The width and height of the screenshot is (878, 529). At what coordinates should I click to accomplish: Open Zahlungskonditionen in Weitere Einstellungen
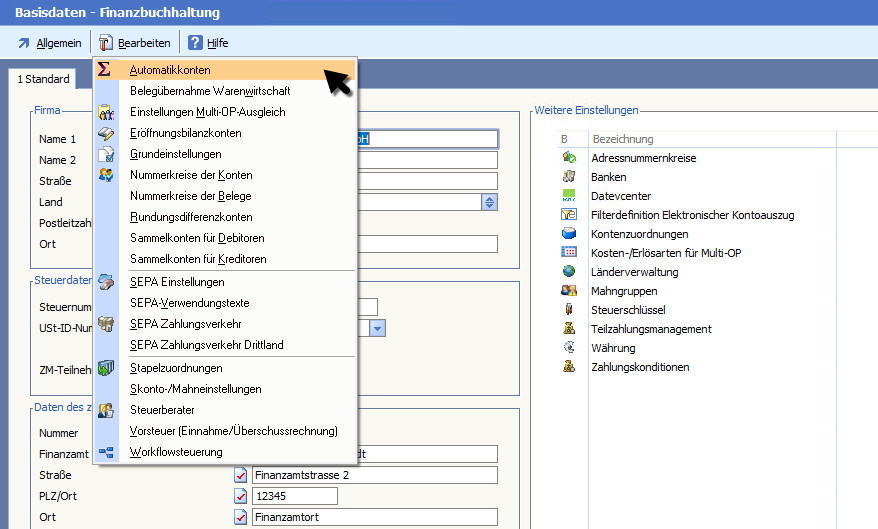pyautogui.click(x=640, y=367)
